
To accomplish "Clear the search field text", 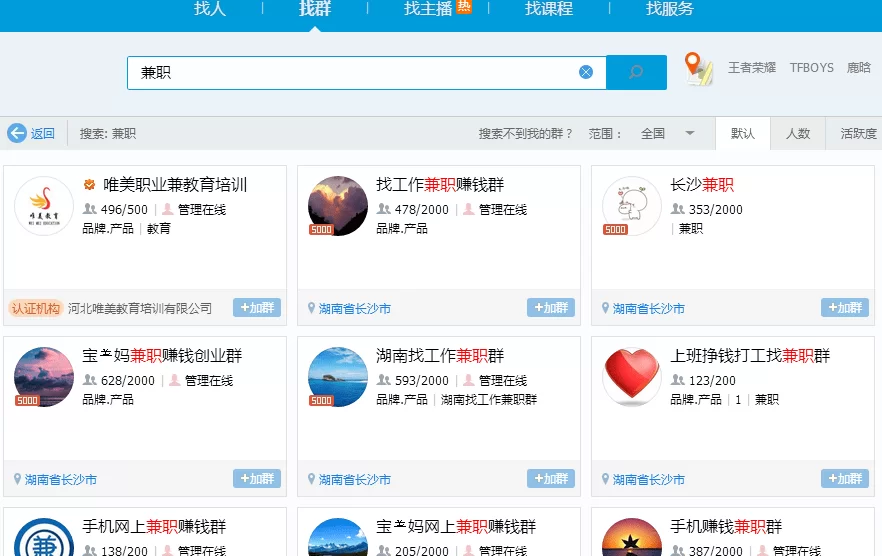I will [586, 72].
